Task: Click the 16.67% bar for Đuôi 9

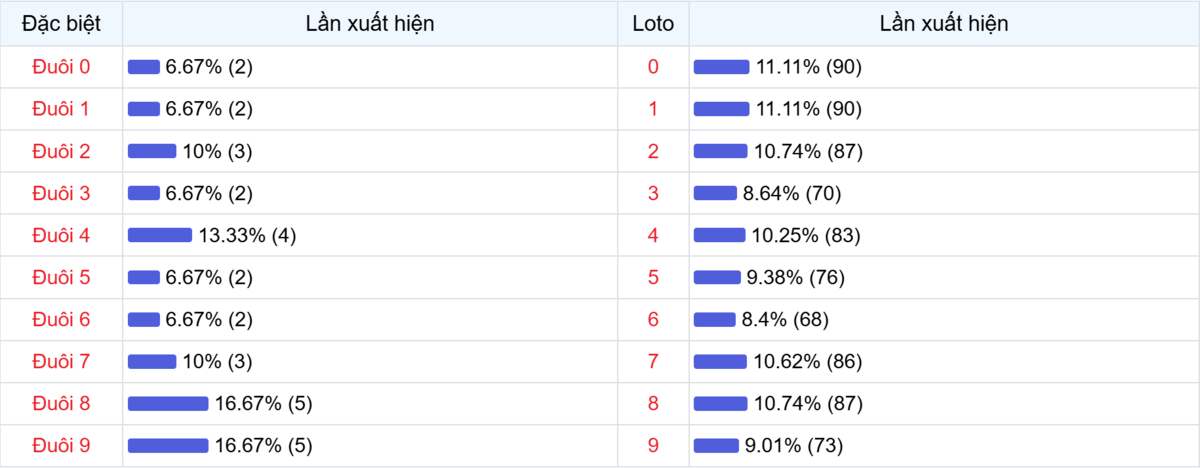Action: (168, 446)
